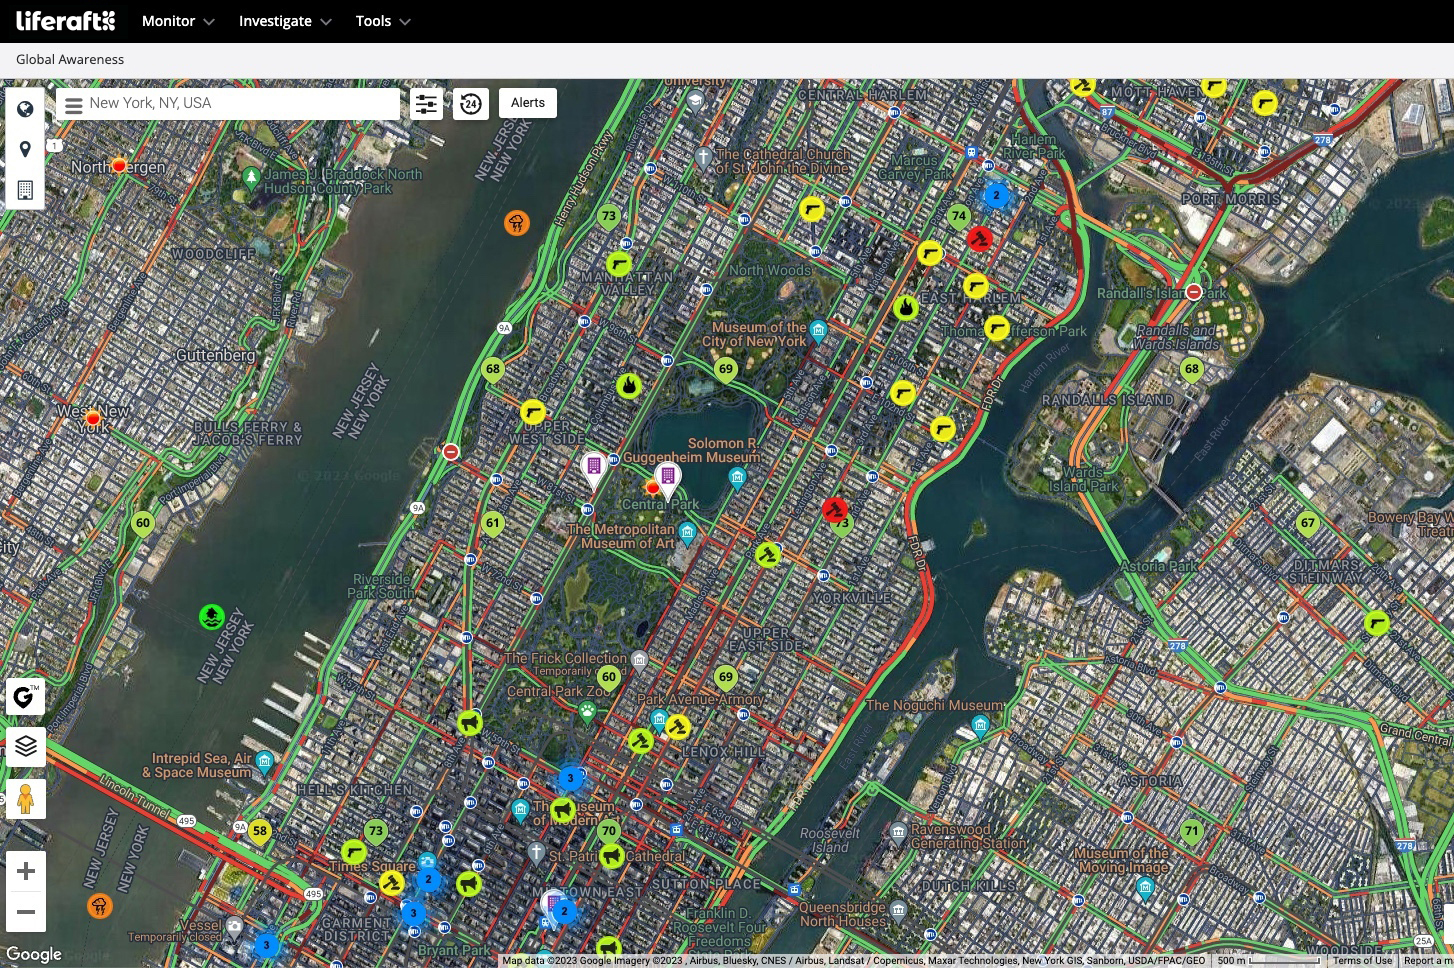Click the gun marker above Upper West Side label
This screenshot has width=1454, height=969.
click(x=533, y=411)
